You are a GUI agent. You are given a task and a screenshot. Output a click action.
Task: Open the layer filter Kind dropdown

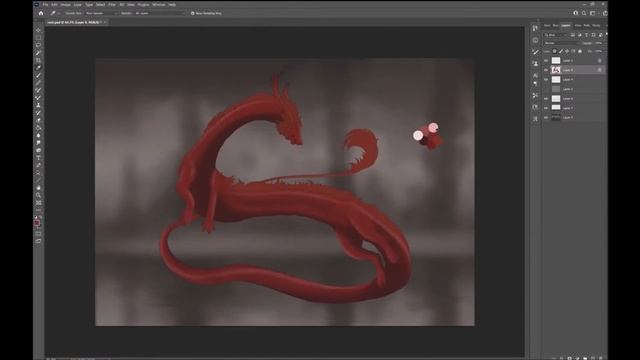pos(556,35)
